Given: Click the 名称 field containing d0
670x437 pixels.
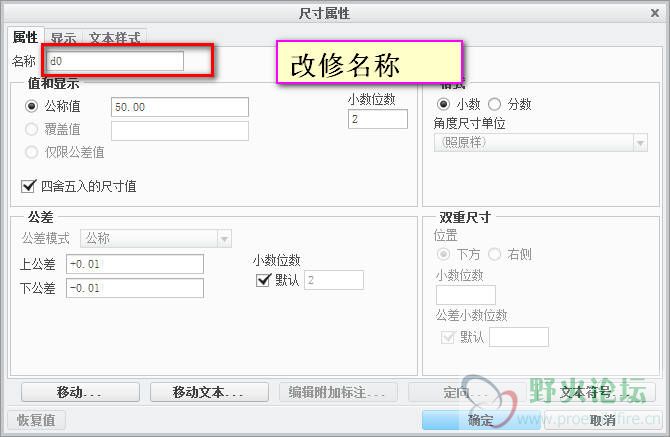Looking at the screenshot, I should 115,61.
